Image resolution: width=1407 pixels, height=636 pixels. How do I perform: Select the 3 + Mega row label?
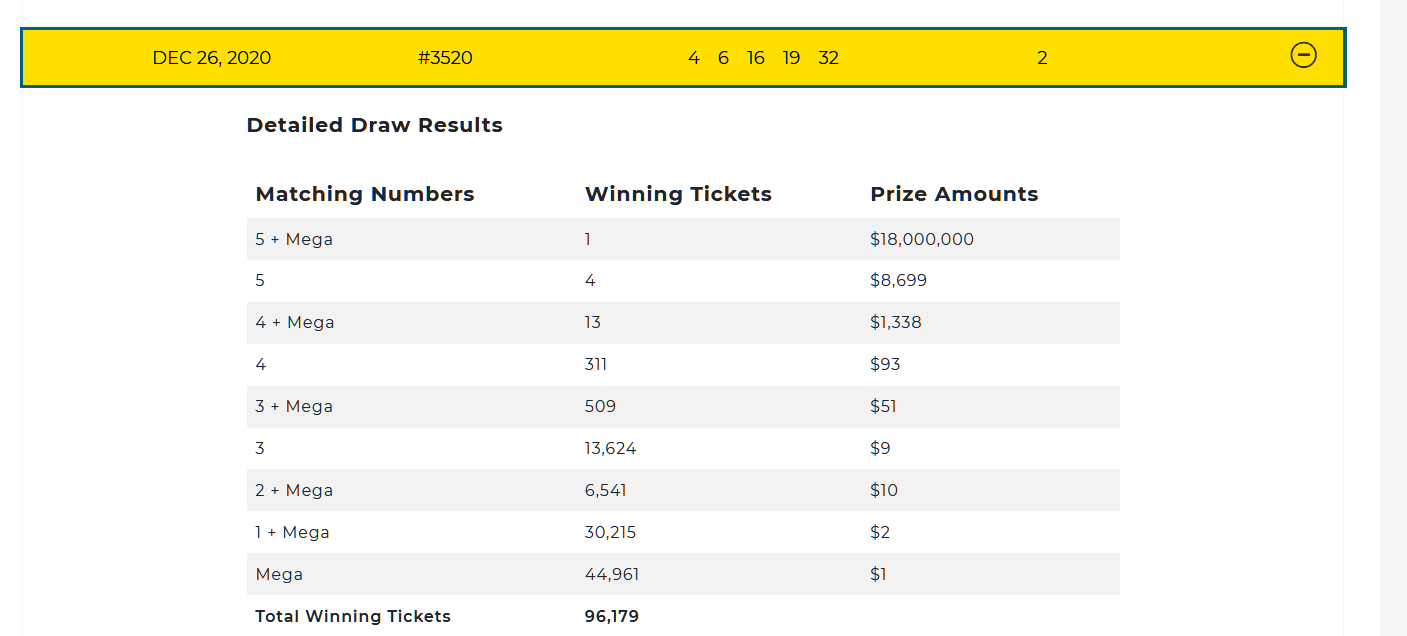[294, 407]
